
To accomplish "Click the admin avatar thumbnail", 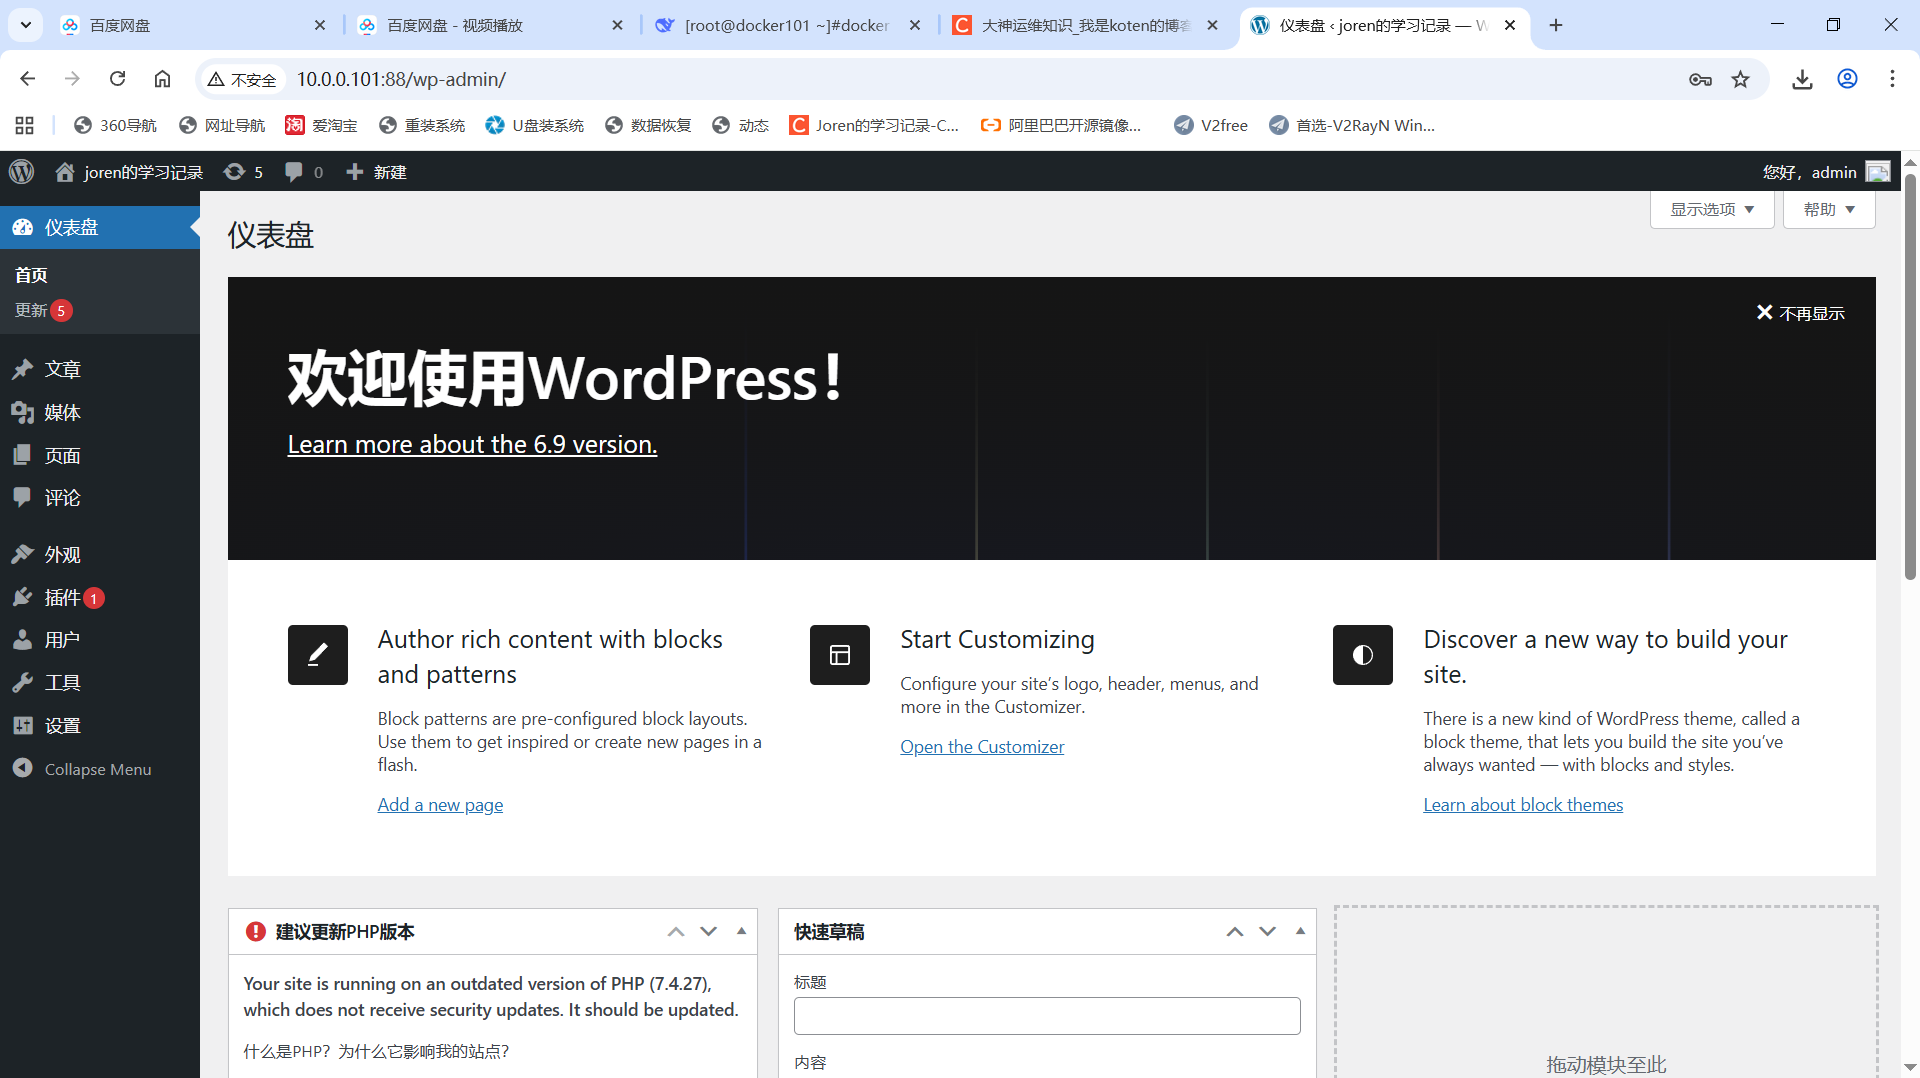I will [x=1878, y=172].
